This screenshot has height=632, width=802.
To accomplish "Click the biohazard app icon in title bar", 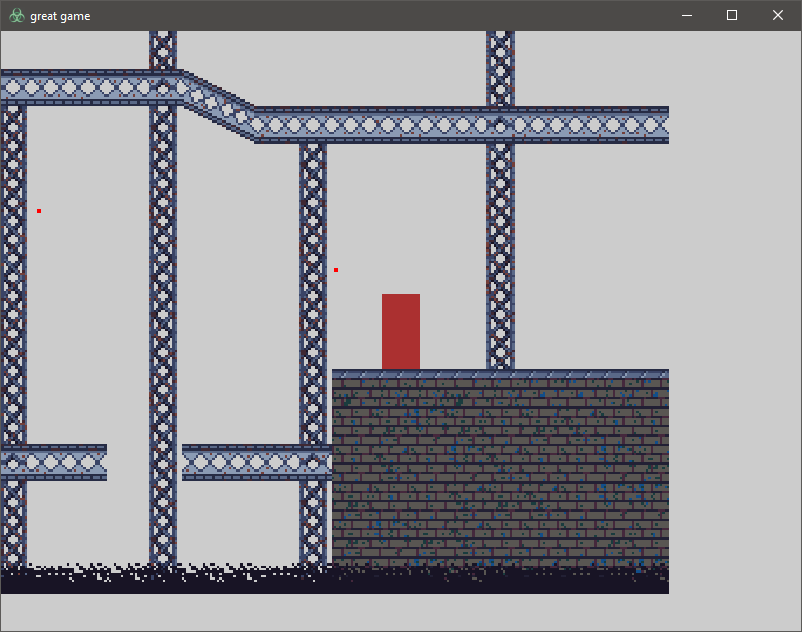I will coord(17,16).
